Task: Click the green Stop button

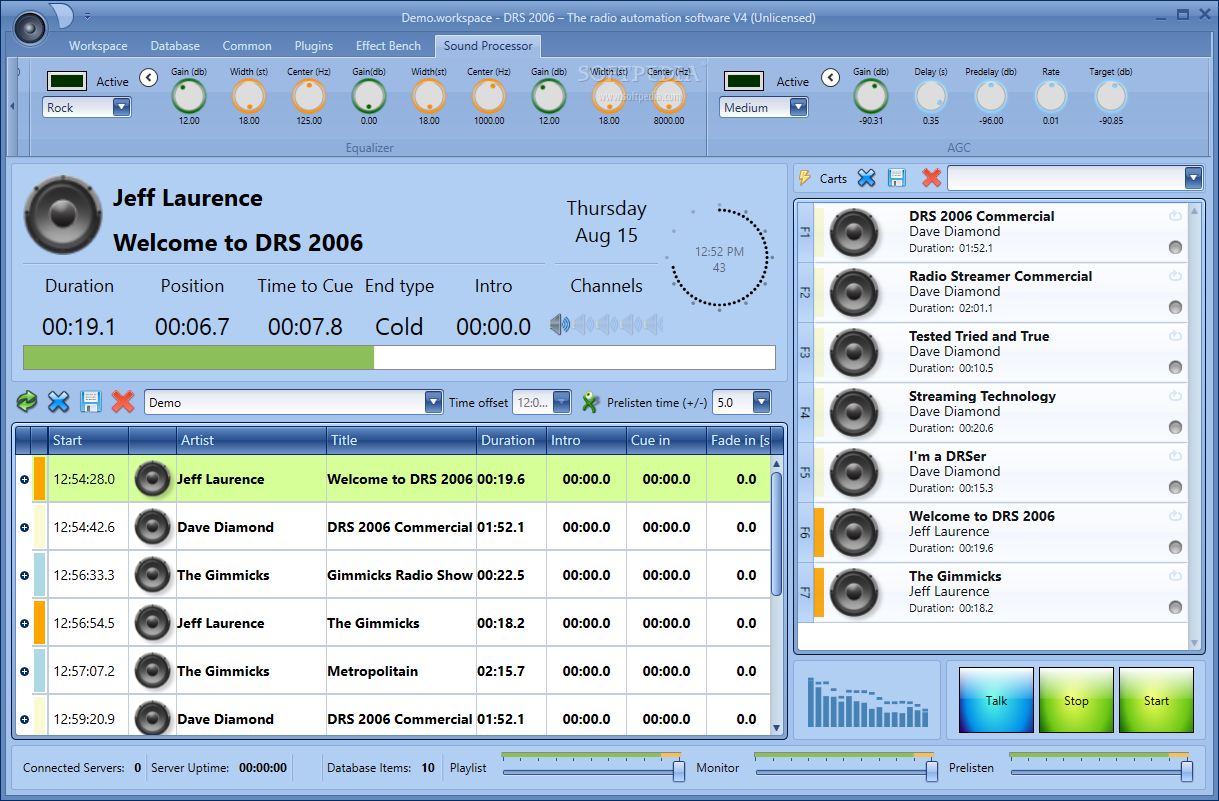Action: click(x=1076, y=700)
